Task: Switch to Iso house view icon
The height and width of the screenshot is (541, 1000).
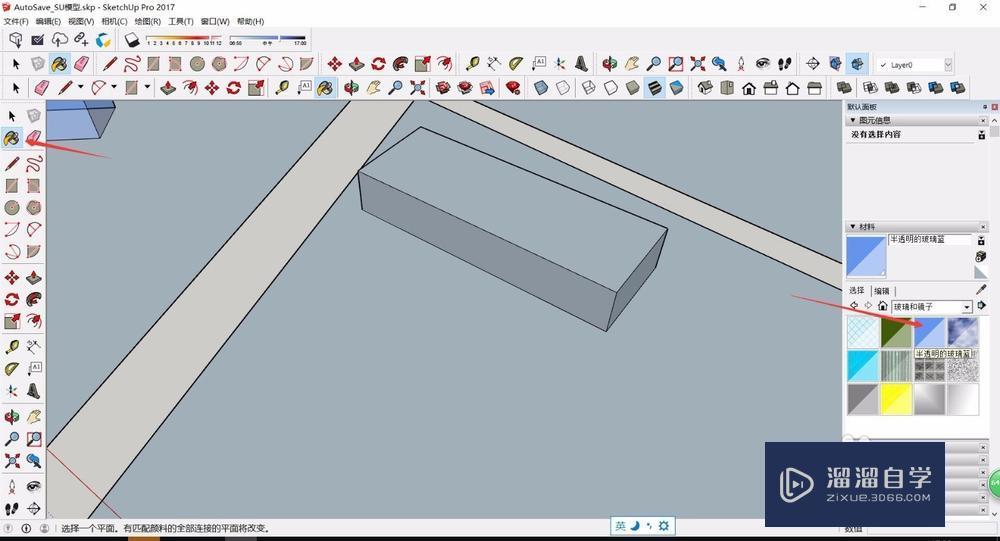Action: pyautogui.click(x=705, y=87)
